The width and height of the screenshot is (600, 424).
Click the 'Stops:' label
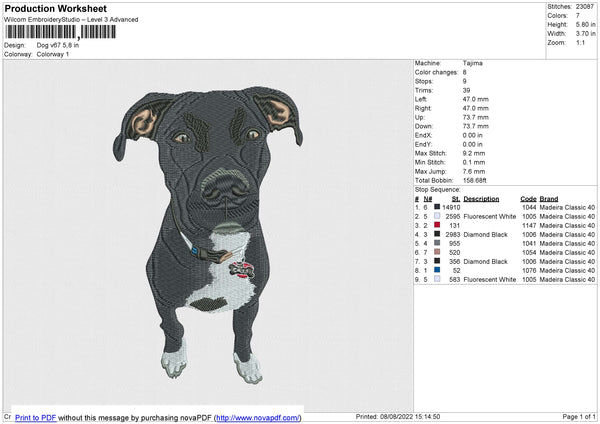click(424, 81)
